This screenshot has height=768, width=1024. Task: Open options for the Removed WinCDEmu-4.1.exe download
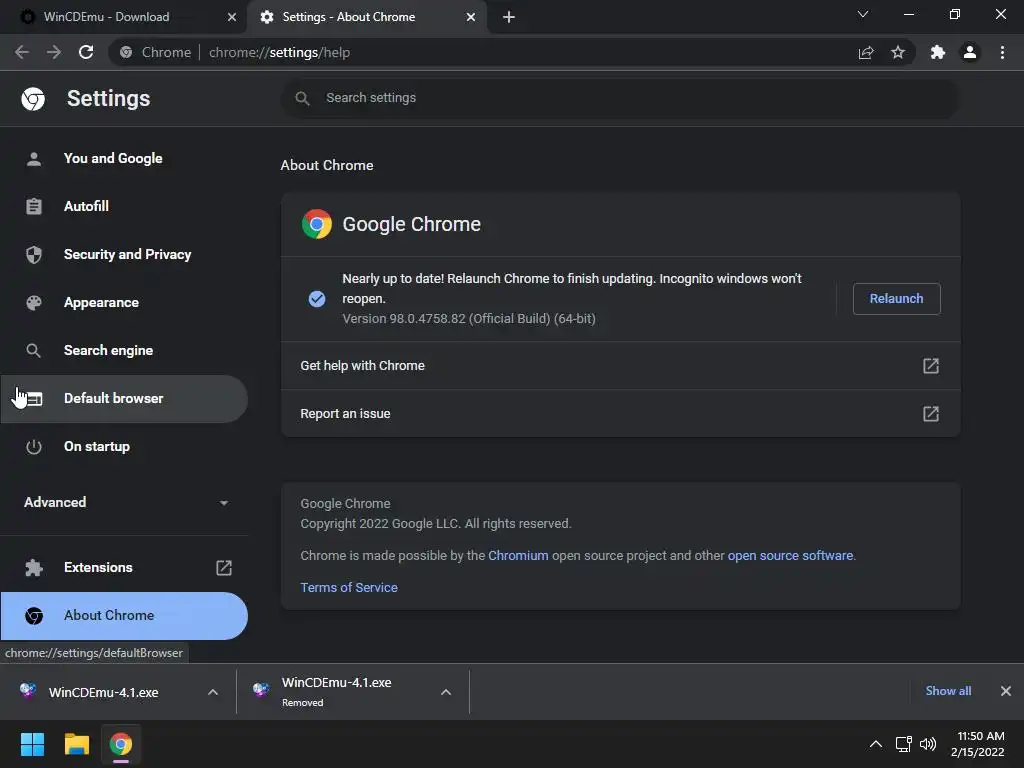coord(446,692)
